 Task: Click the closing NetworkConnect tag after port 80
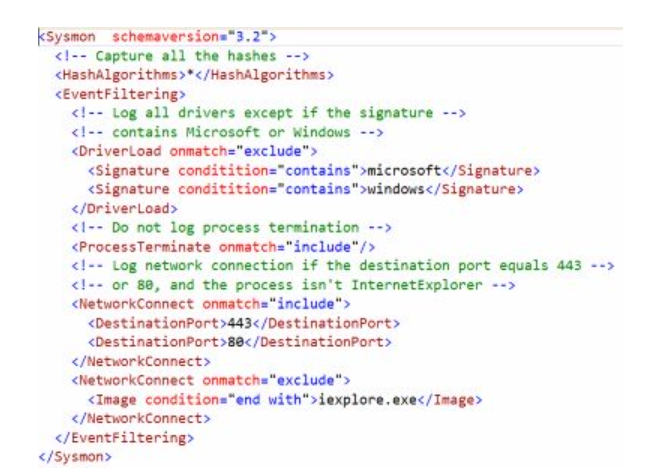click(141, 362)
